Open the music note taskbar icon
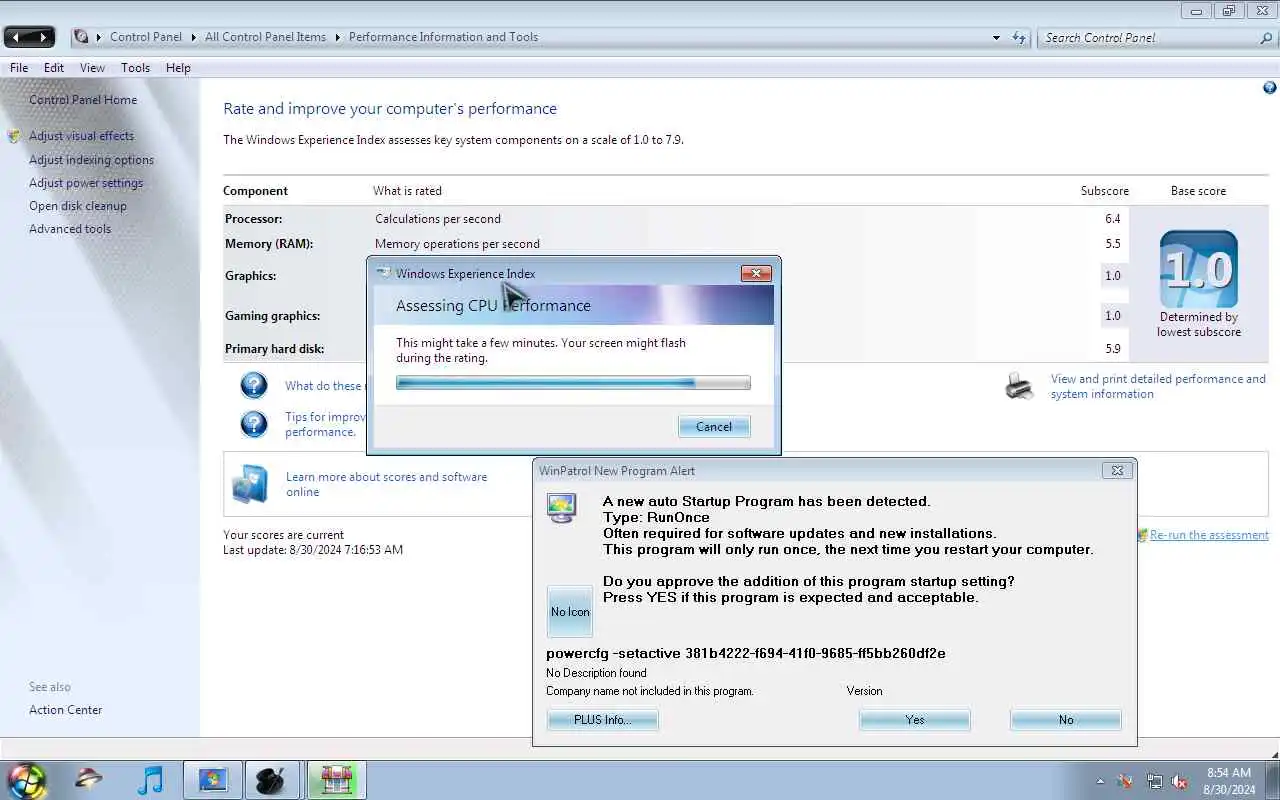 [x=150, y=779]
